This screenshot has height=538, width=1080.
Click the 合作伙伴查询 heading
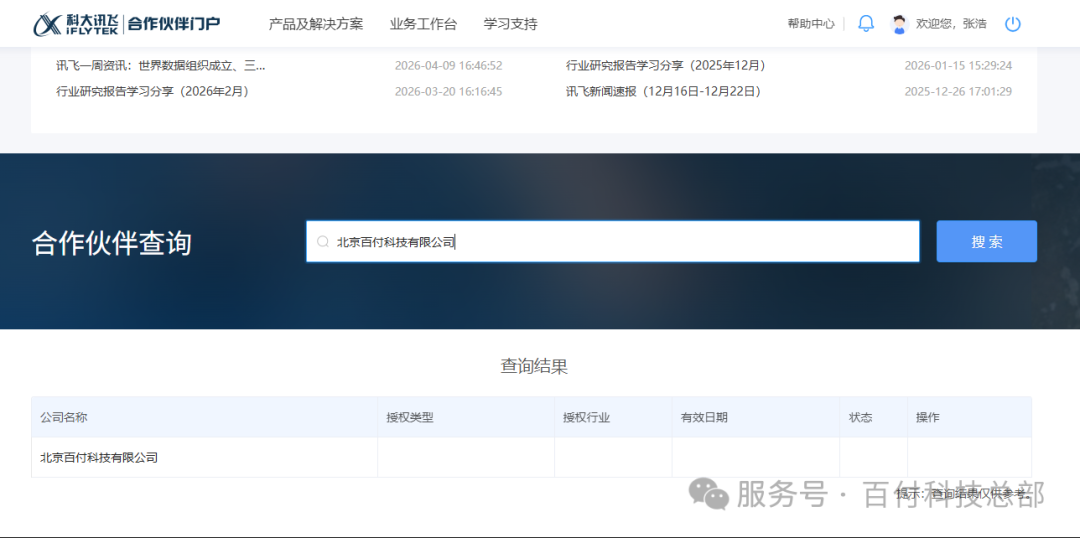(112, 243)
